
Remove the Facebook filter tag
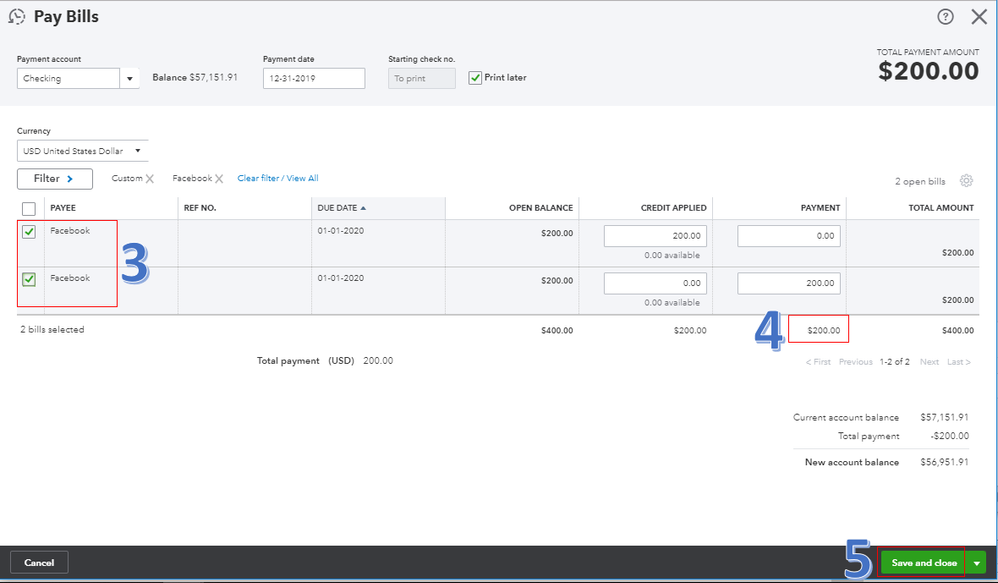(x=219, y=179)
